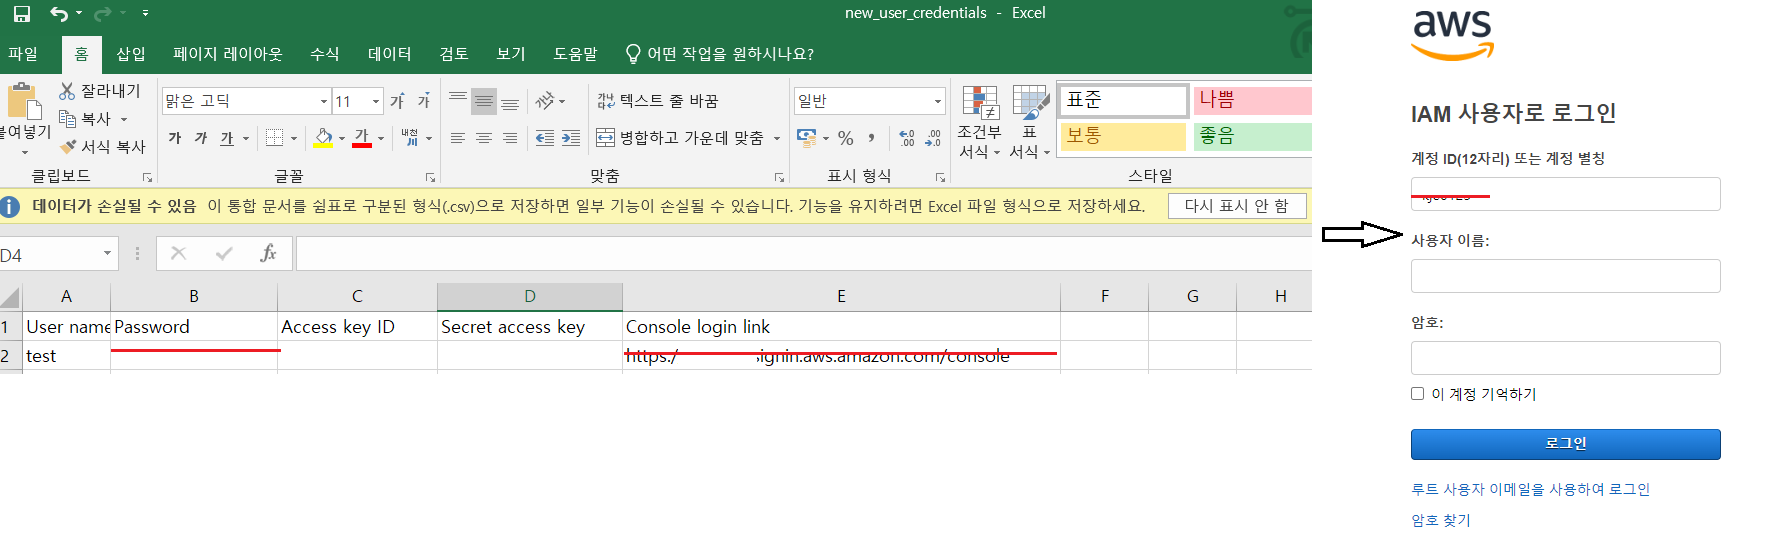Switch to the Data (데이터) tab

pyautogui.click(x=390, y=54)
